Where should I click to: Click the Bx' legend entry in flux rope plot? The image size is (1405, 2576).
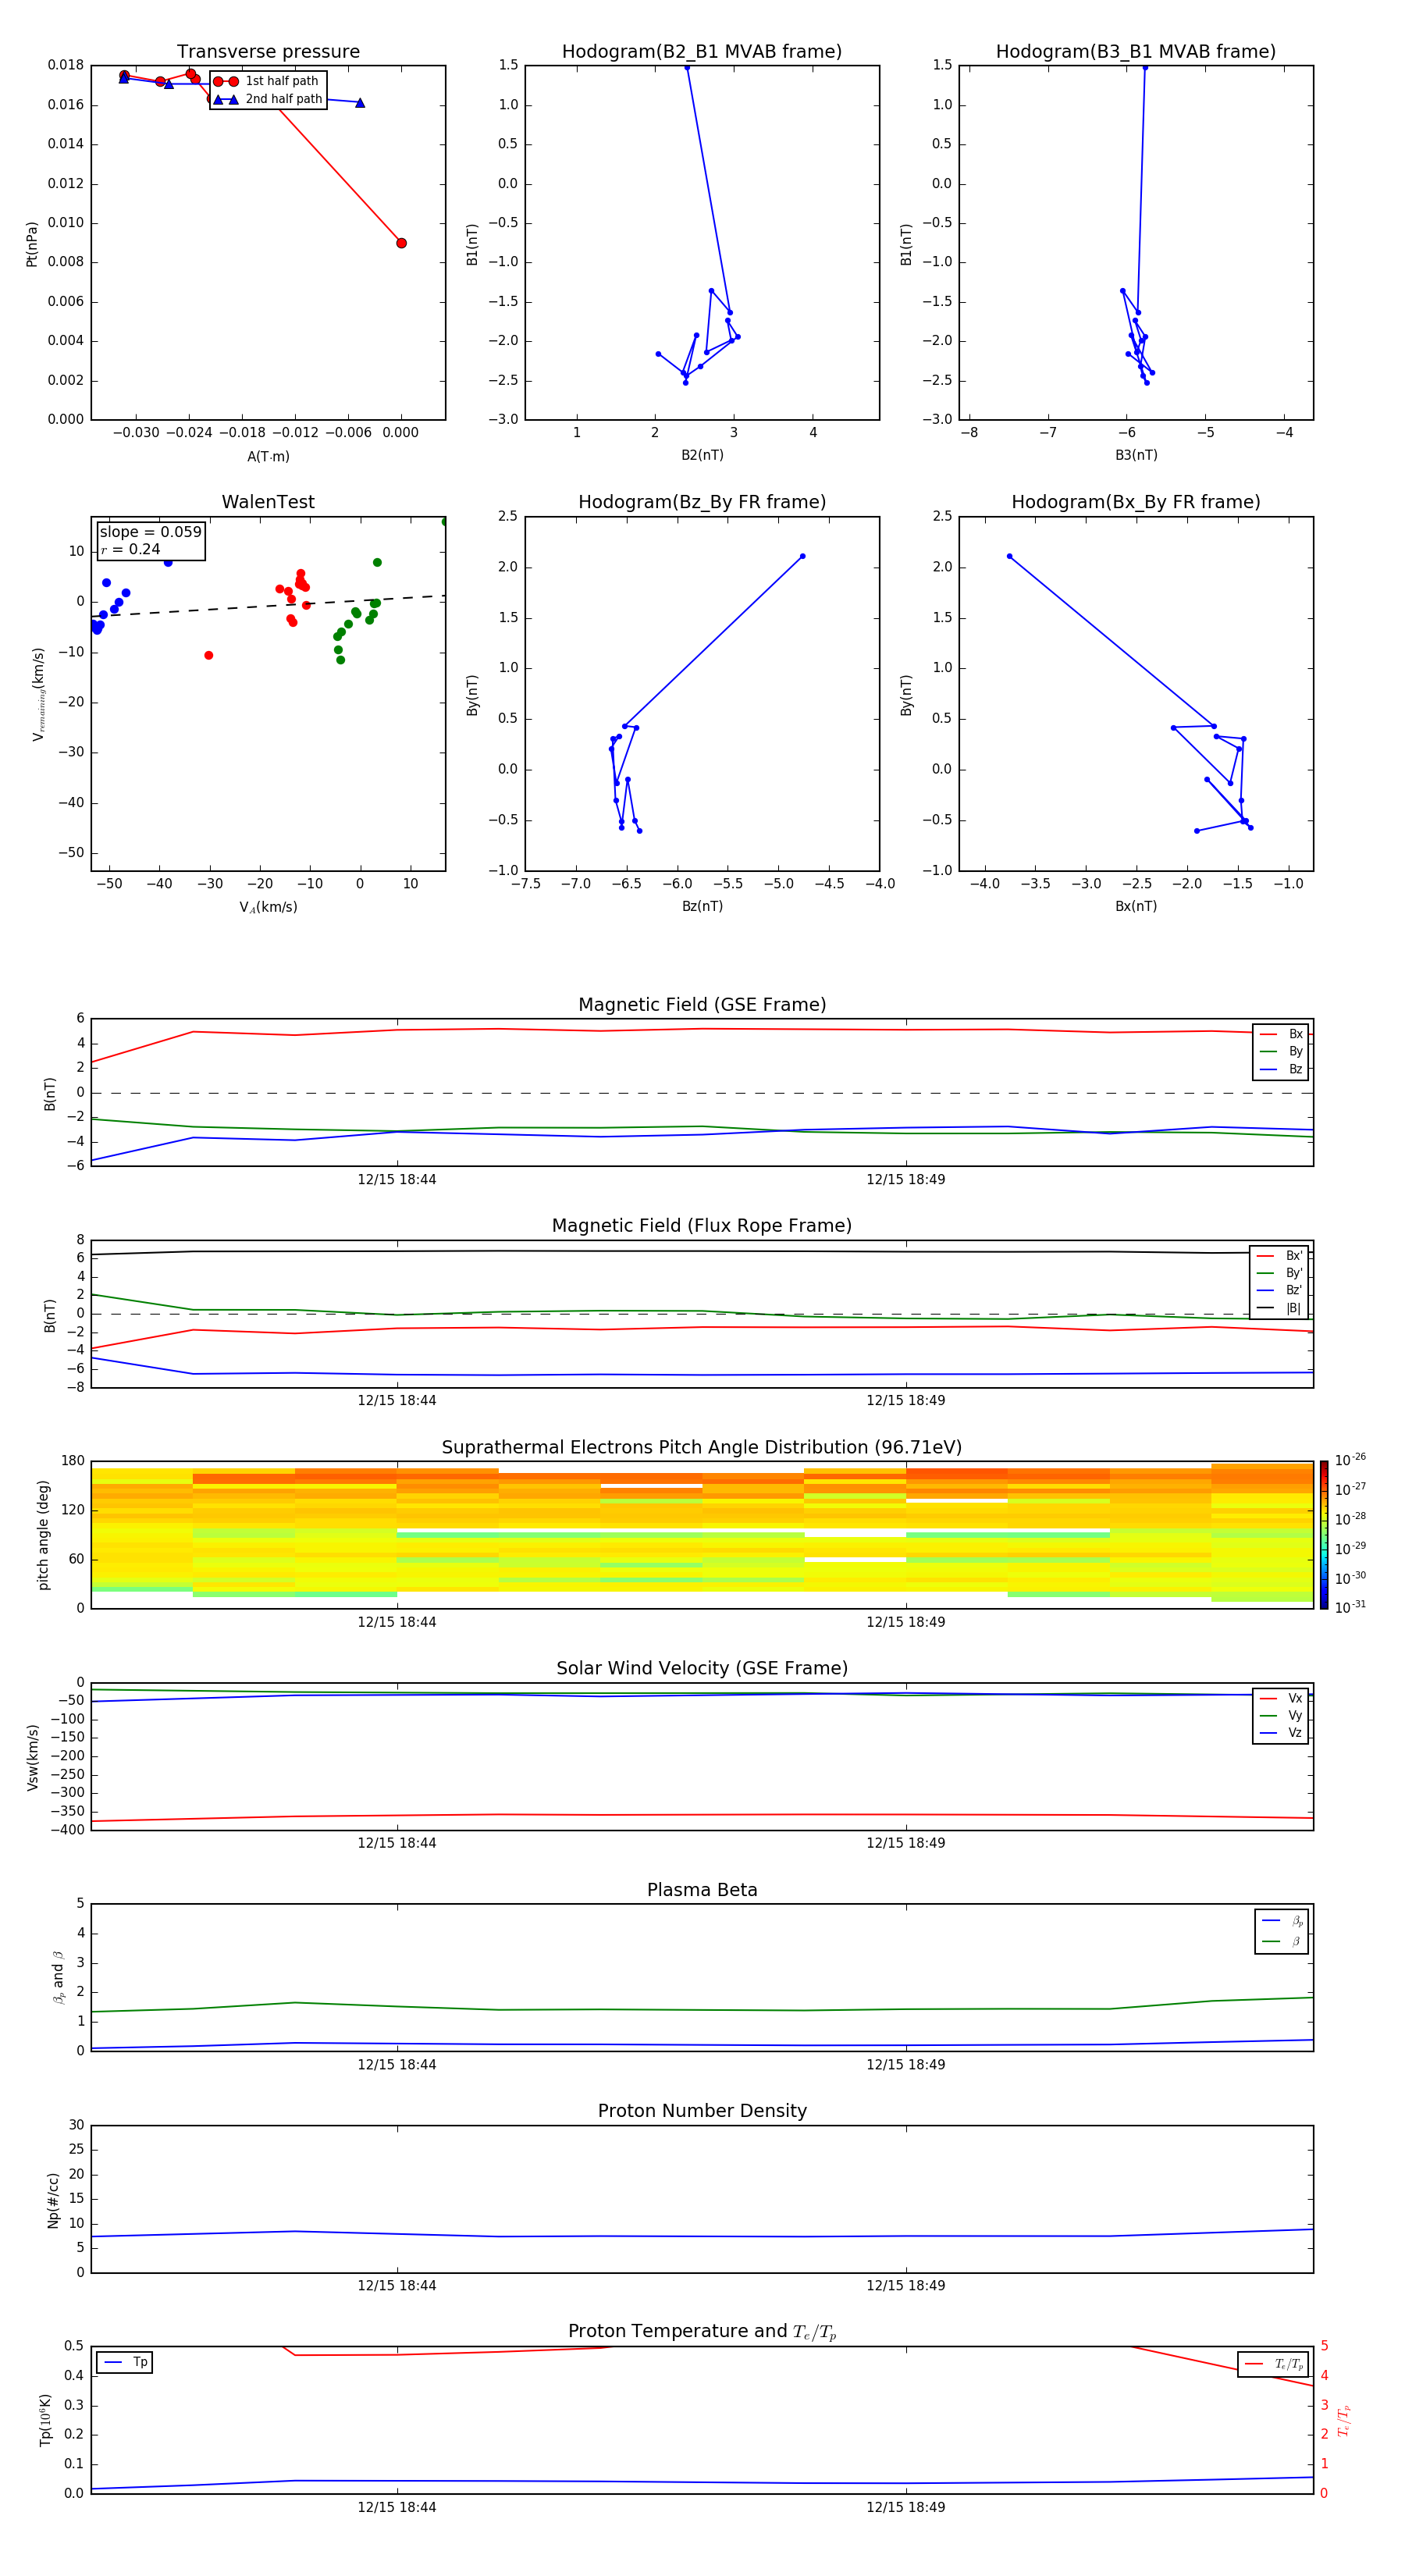point(1279,1256)
